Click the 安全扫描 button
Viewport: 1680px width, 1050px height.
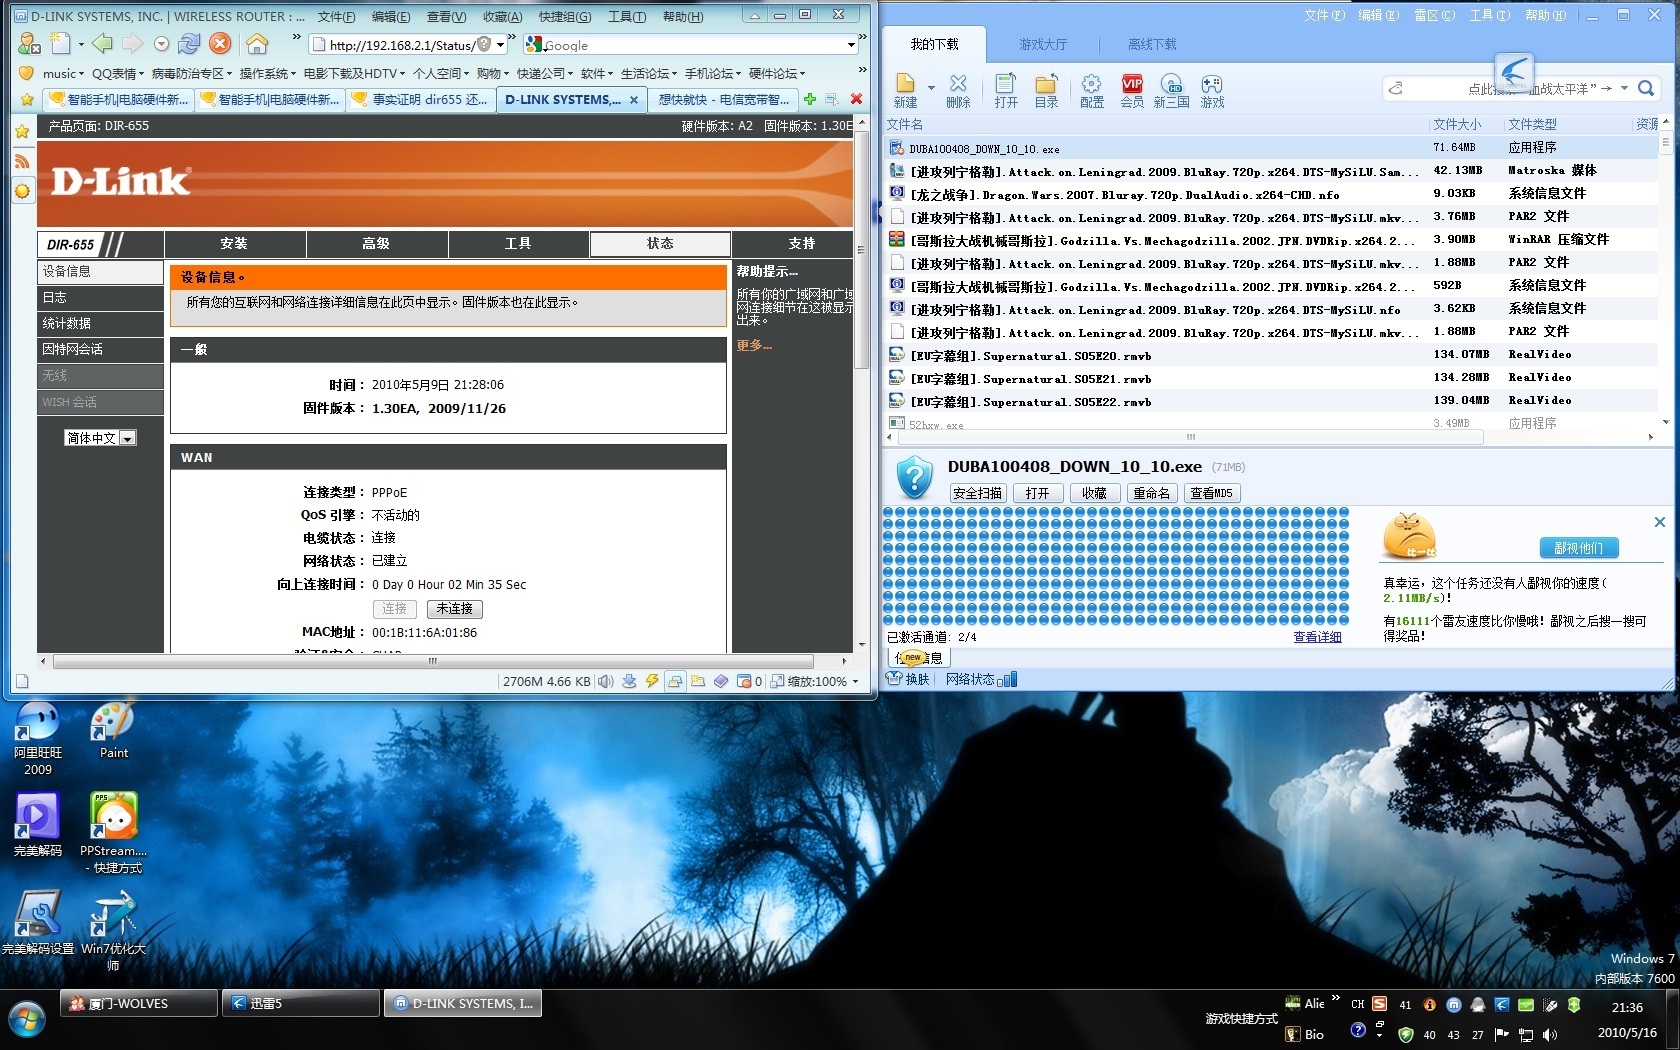click(x=977, y=493)
